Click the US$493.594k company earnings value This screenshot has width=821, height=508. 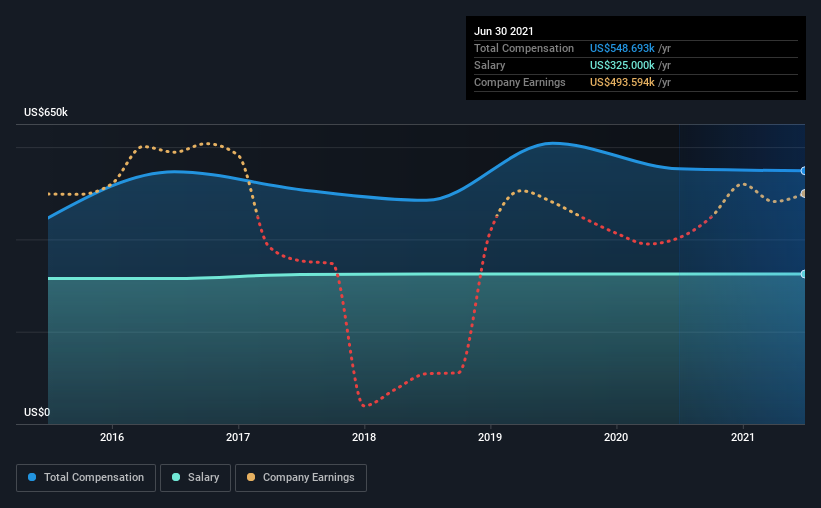click(x=622, y=82)
